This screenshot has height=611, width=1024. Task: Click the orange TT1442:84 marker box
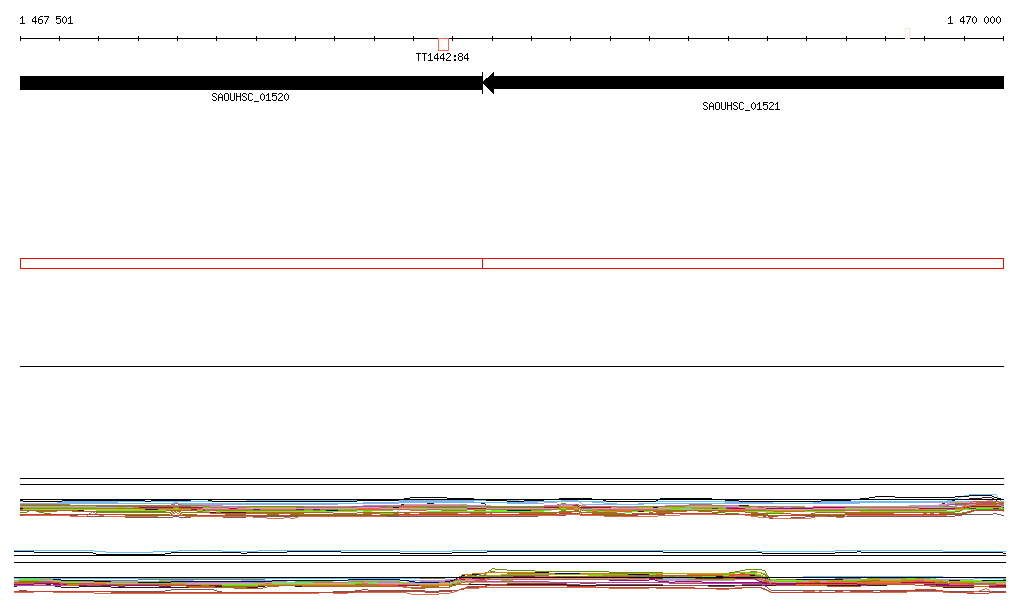pos(443,44)
